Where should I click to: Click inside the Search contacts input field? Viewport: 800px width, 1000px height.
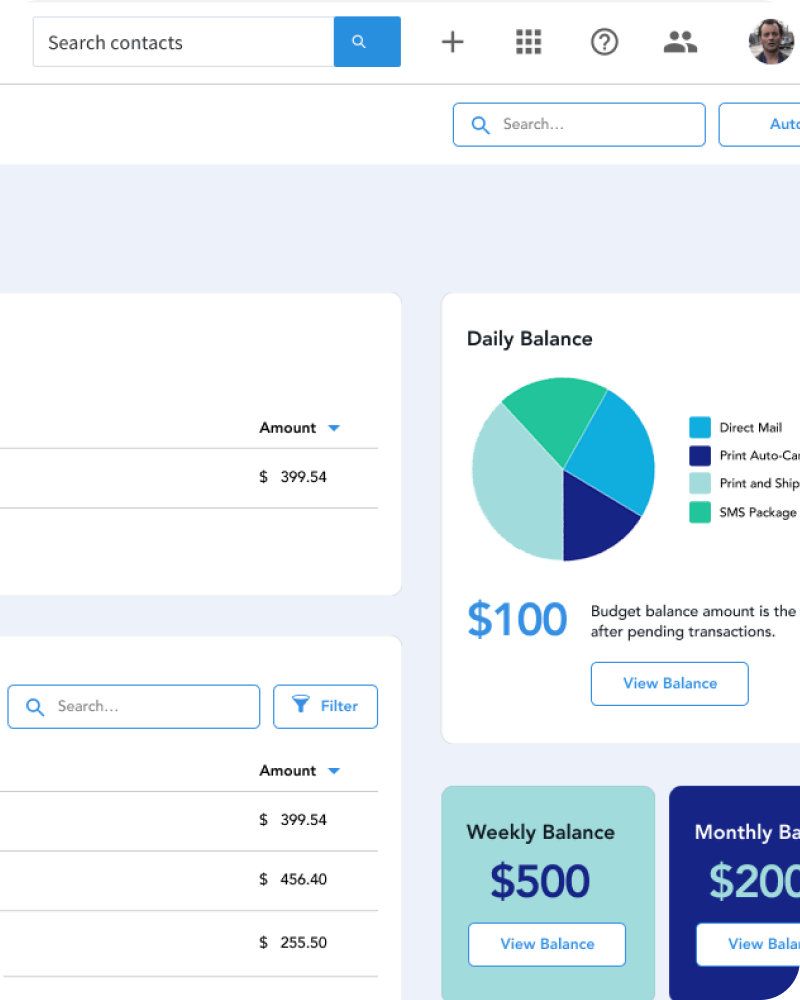point(183,42)
